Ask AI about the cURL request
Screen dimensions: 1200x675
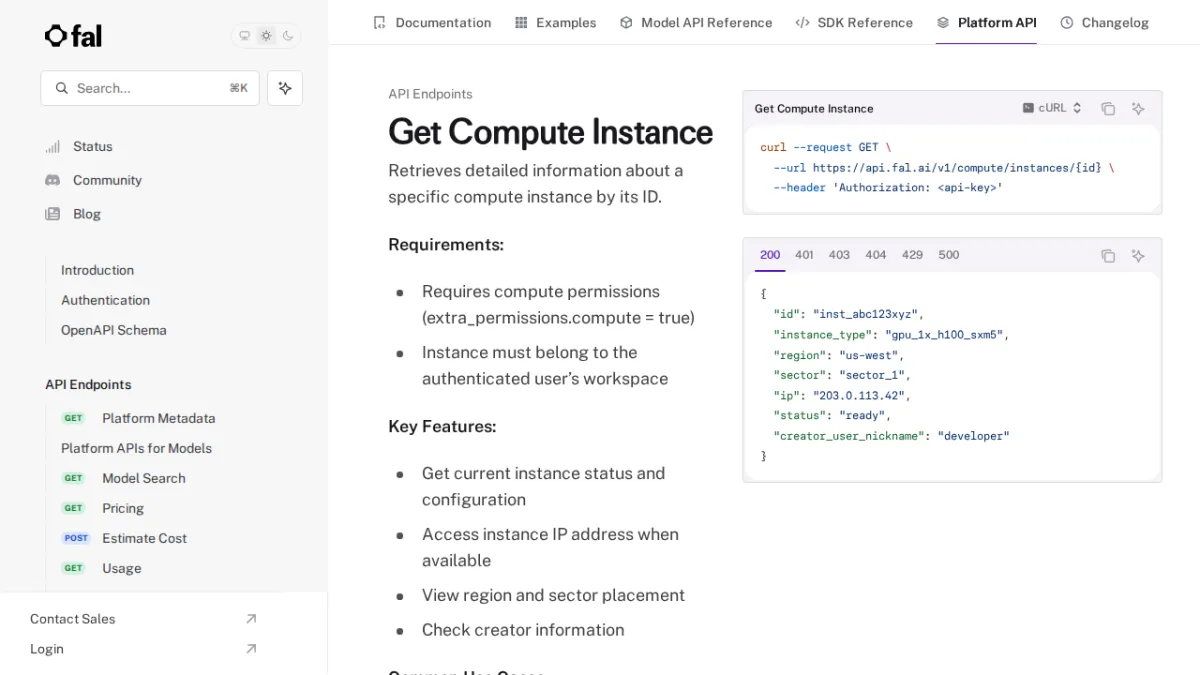(1138, 108)
